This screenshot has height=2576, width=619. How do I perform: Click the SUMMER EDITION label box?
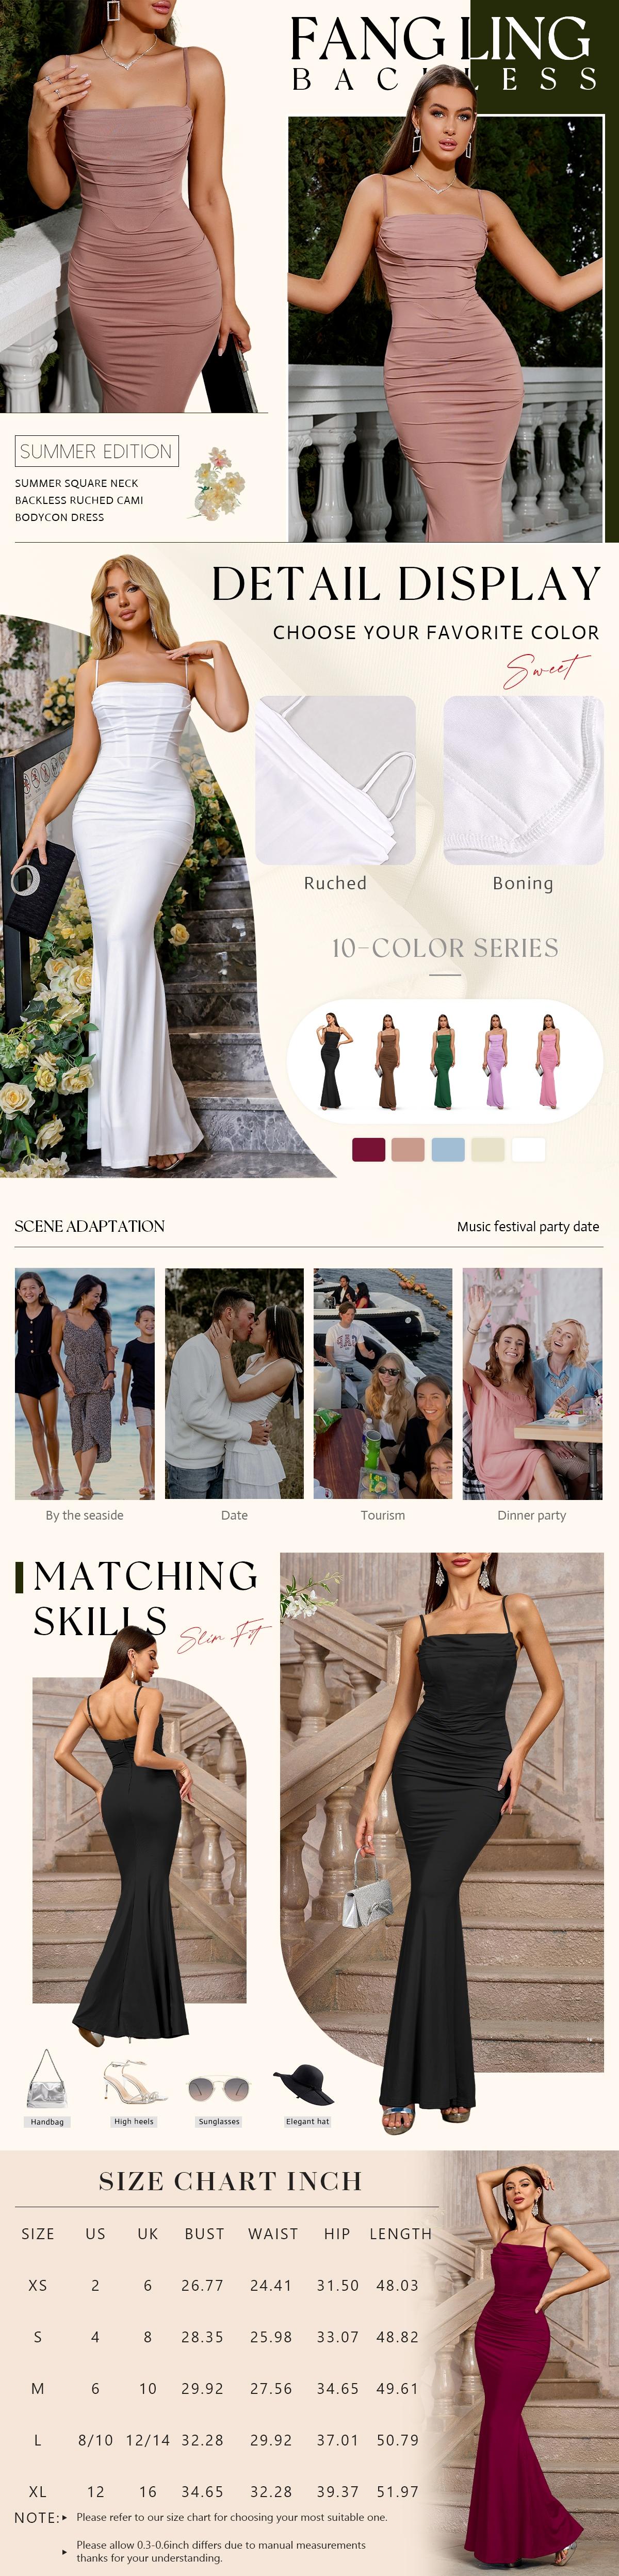(x=97, y=451)
